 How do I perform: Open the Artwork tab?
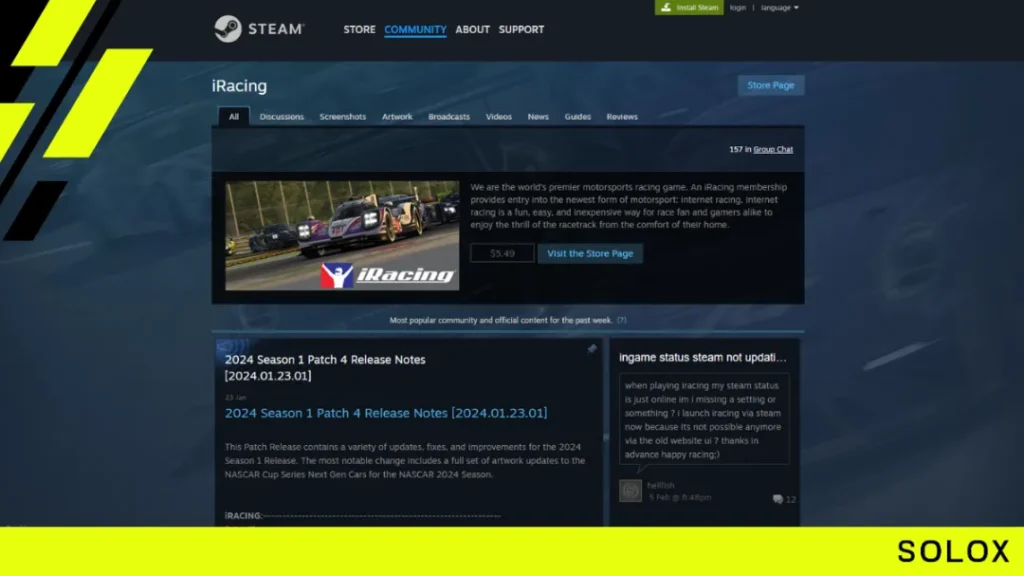tap(397, 117)
